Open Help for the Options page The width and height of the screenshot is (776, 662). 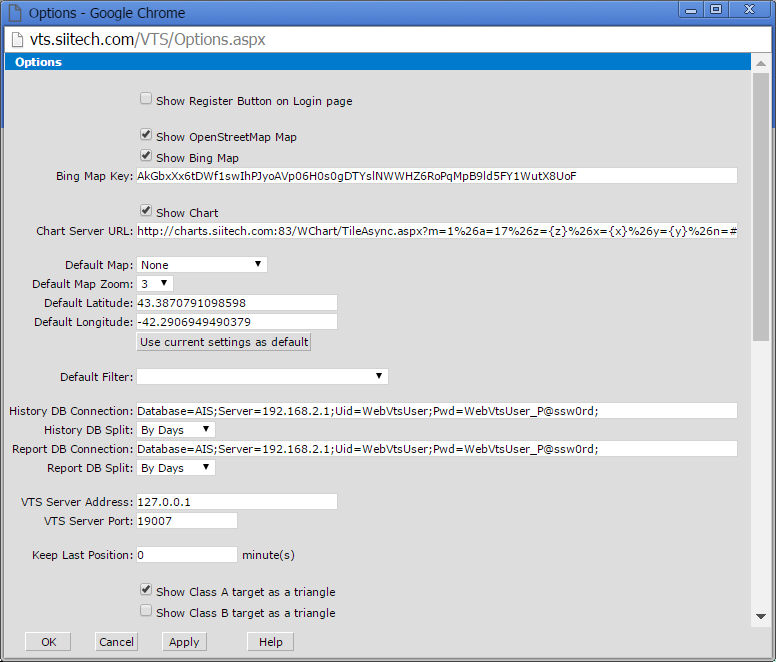click(271, 642)
